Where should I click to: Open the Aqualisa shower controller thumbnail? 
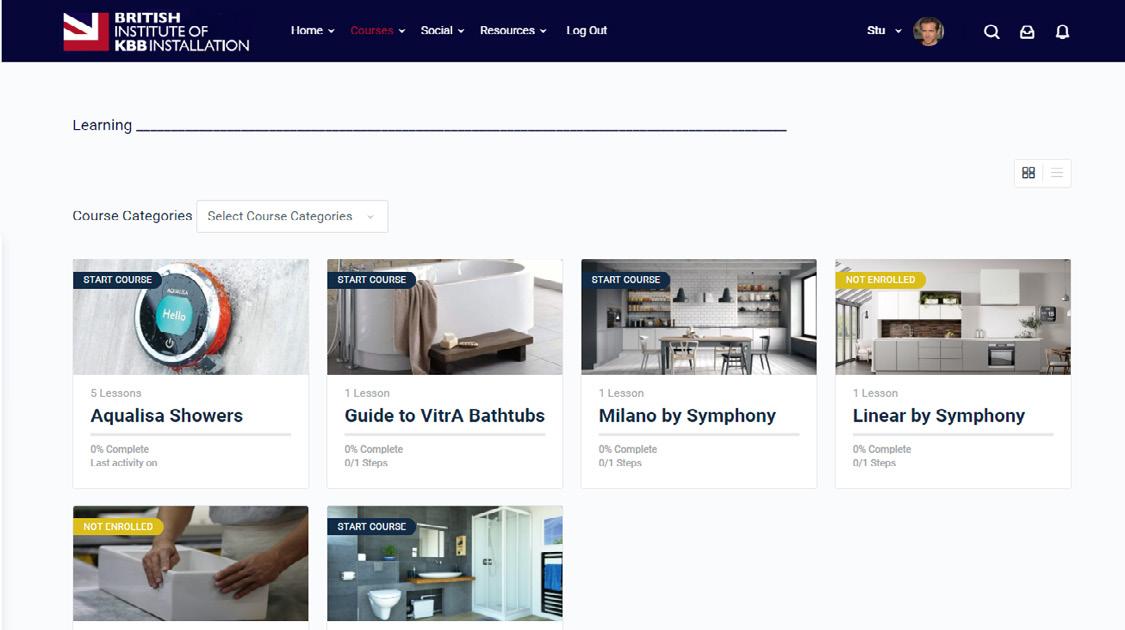pos(191,317)
